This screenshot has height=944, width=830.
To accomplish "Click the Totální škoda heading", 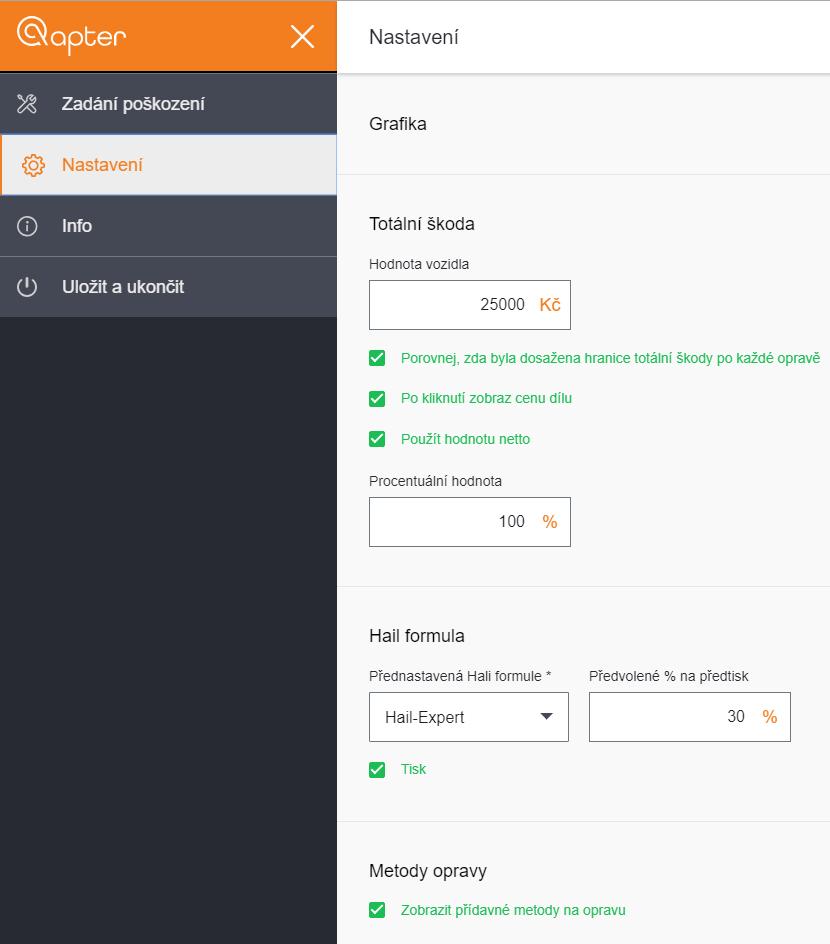I will click(x=422, y=224).
